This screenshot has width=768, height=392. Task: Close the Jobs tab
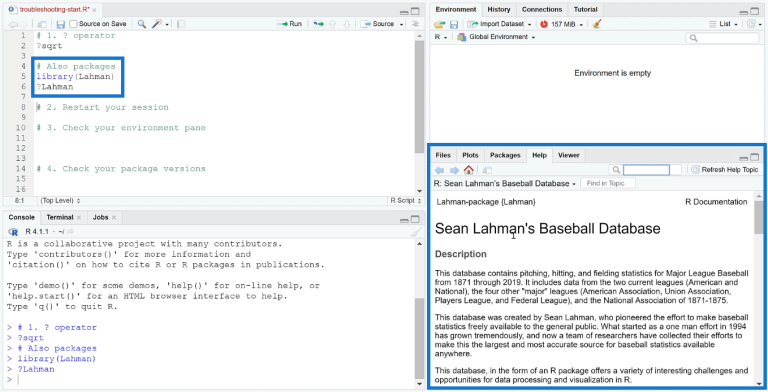tap(114, 218)
